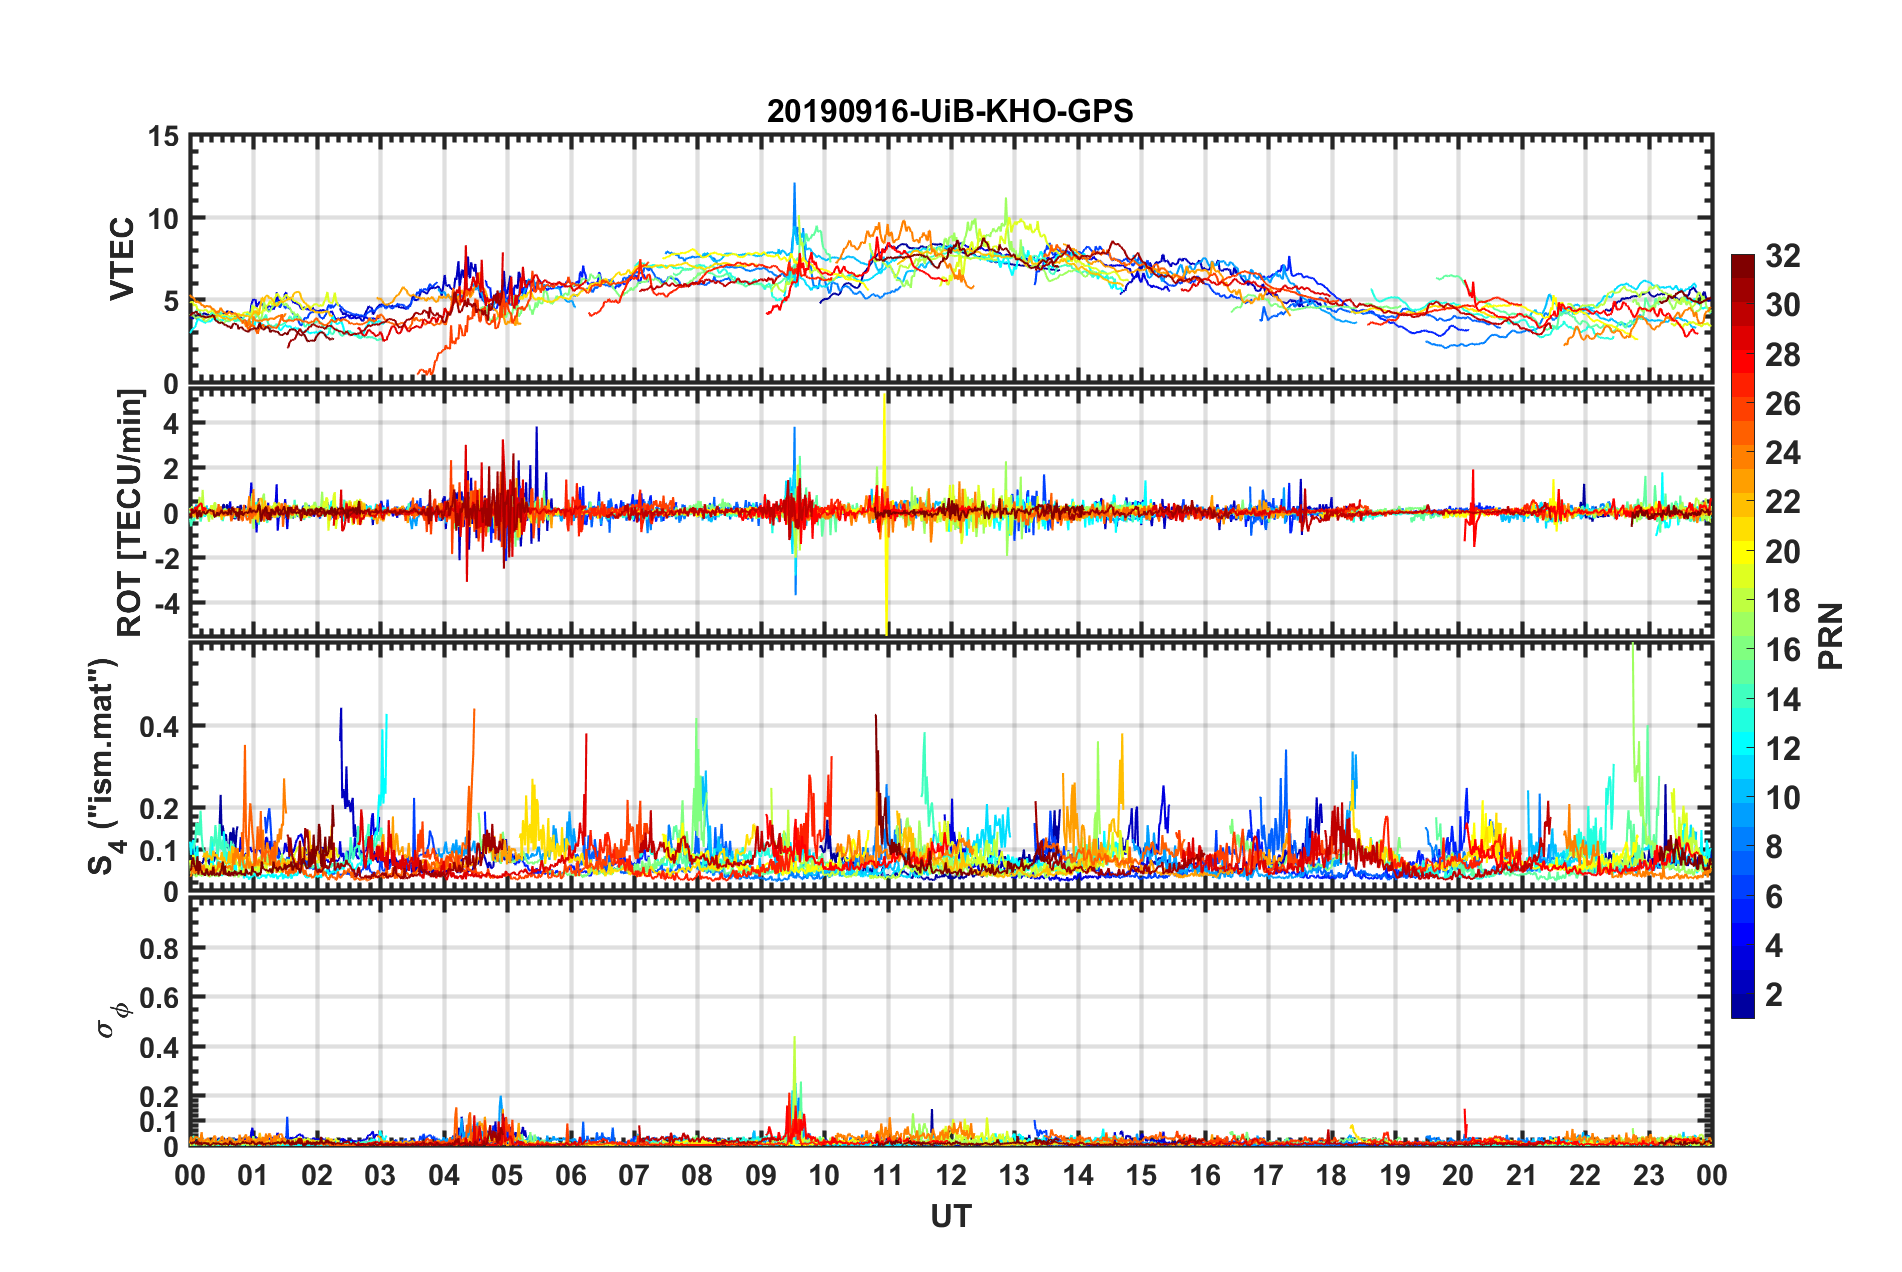Select x-axis tick label "09"
This screenshot has height=1272, width=1902.
(x=761, y=1175)
